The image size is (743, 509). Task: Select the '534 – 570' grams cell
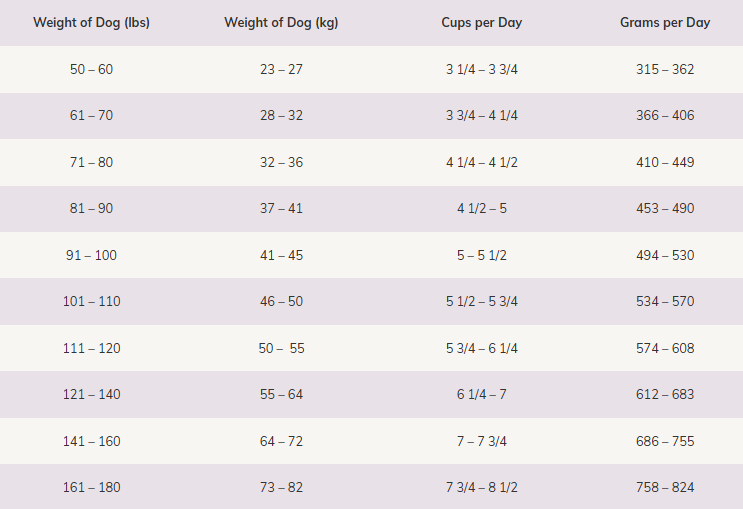665,302
